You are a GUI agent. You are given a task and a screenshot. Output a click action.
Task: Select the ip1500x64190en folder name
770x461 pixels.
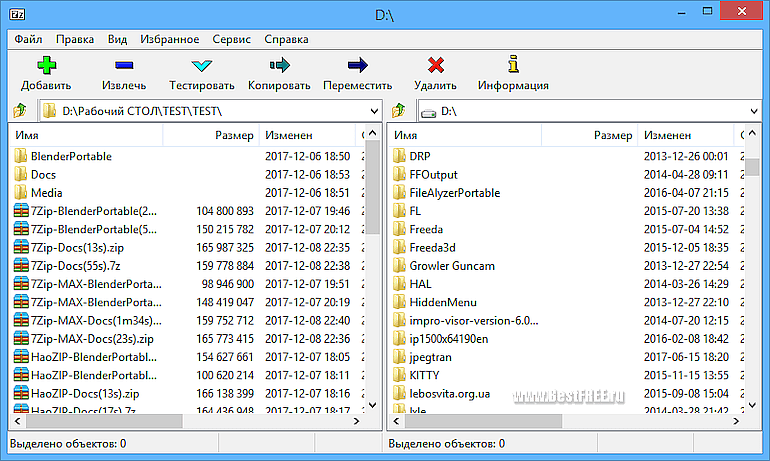pos(449,339)
